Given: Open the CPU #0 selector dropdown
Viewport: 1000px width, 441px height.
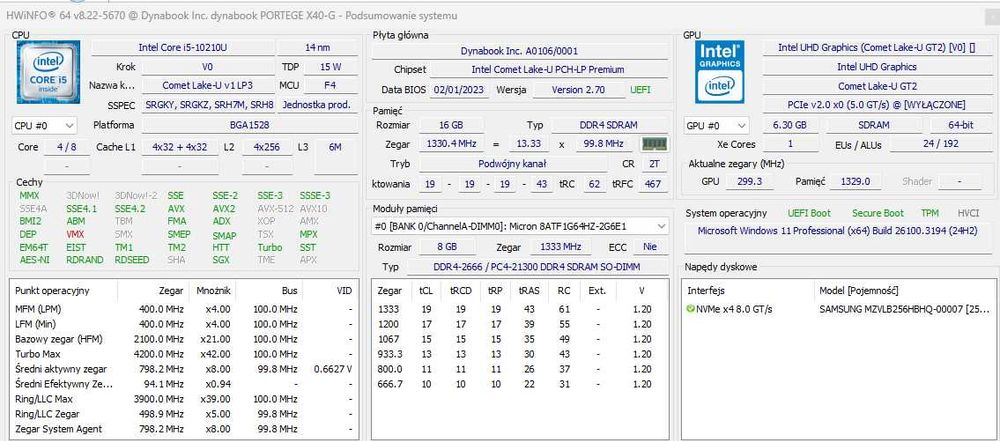Looking at the screenshot, I should tap(44, 125).
